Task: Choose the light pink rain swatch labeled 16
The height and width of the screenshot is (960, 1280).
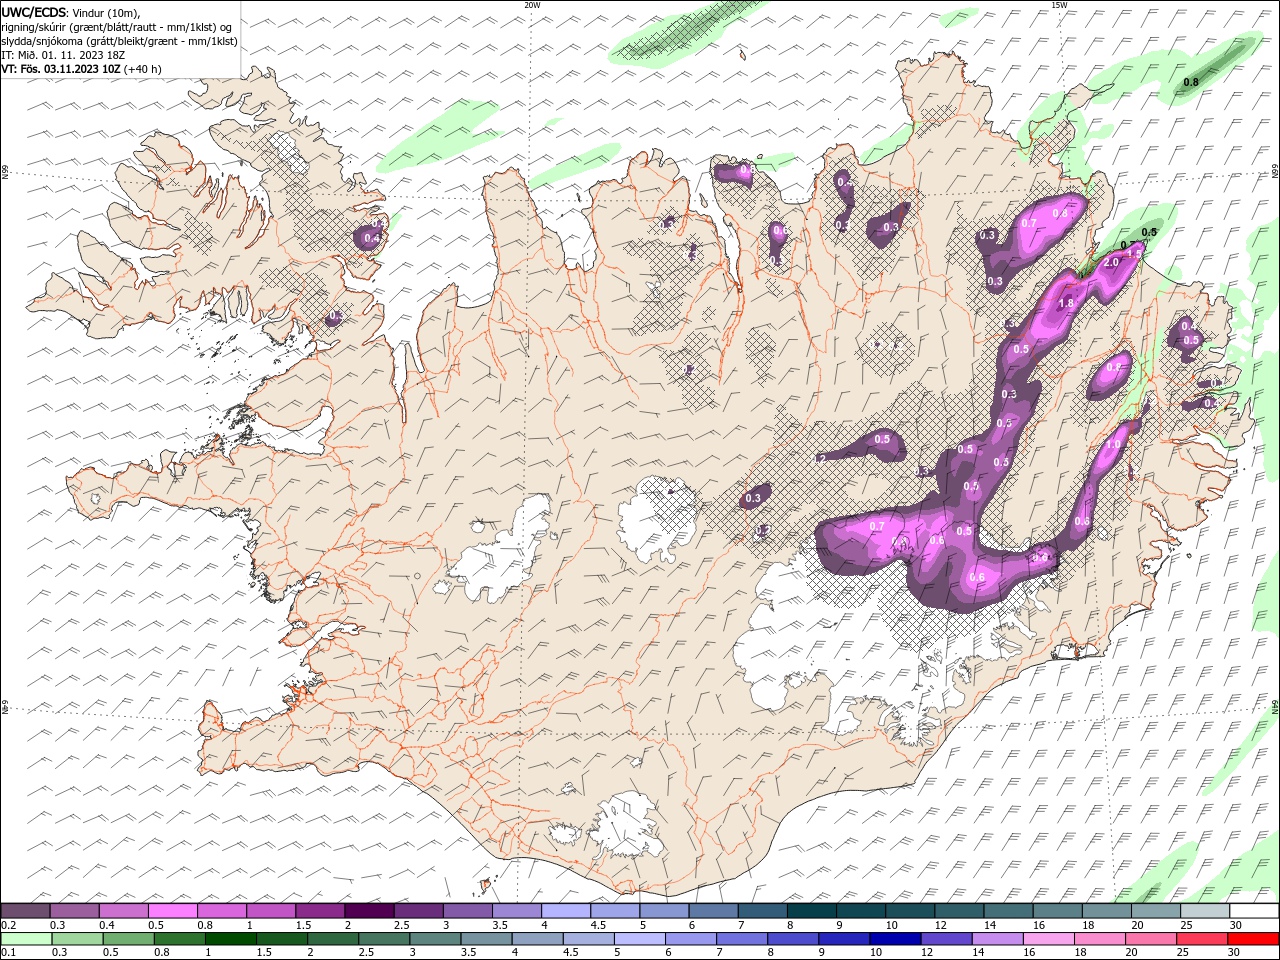Action: click(1047, 939)
